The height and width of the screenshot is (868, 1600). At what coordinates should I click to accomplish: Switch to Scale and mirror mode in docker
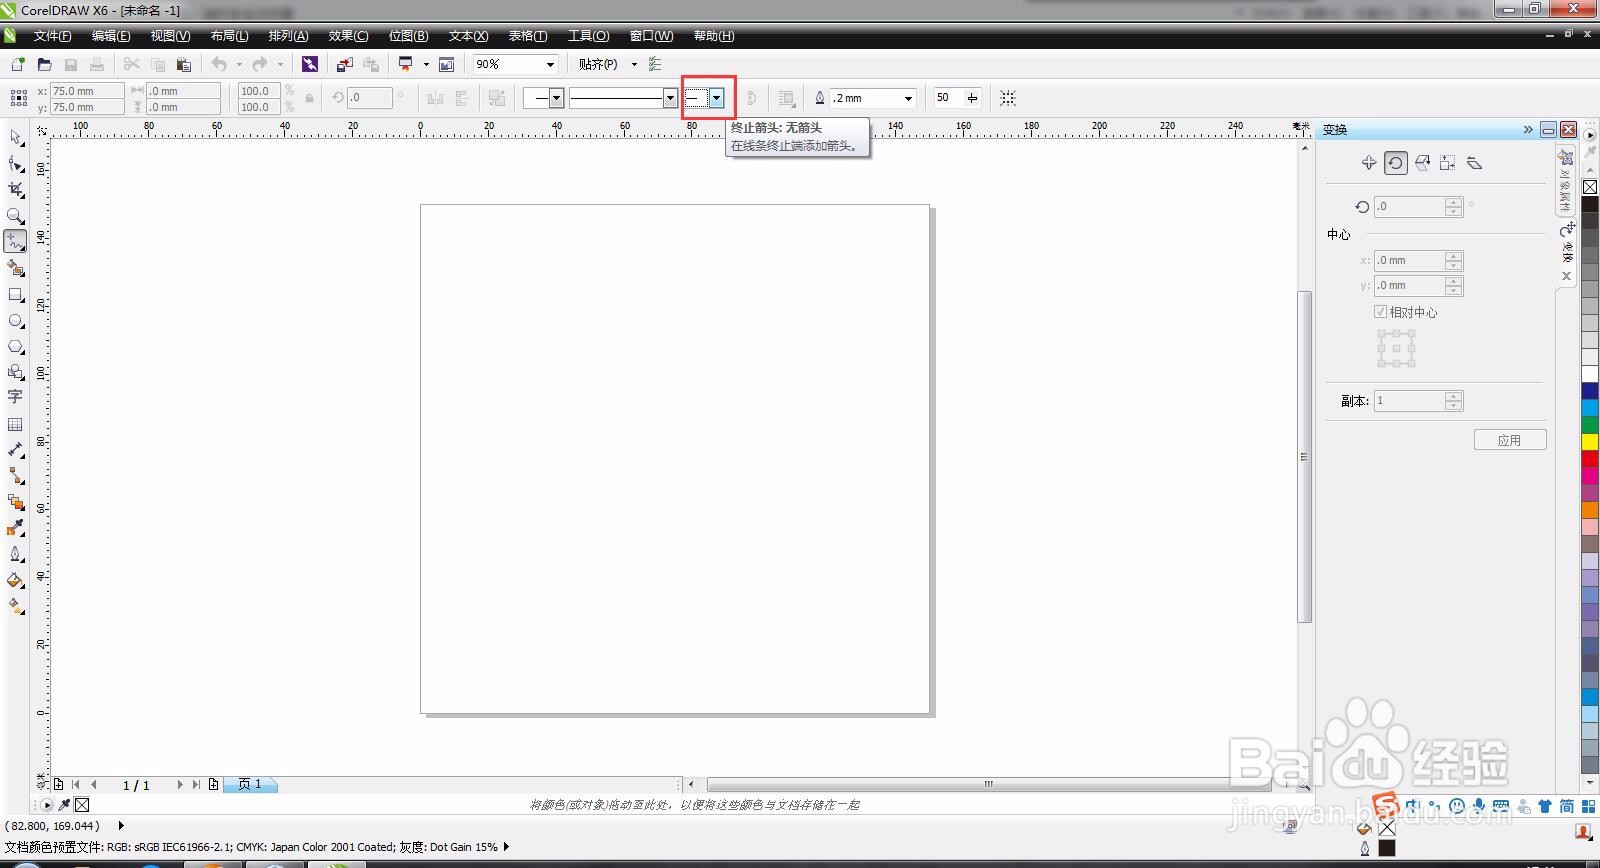(1422, 162)
